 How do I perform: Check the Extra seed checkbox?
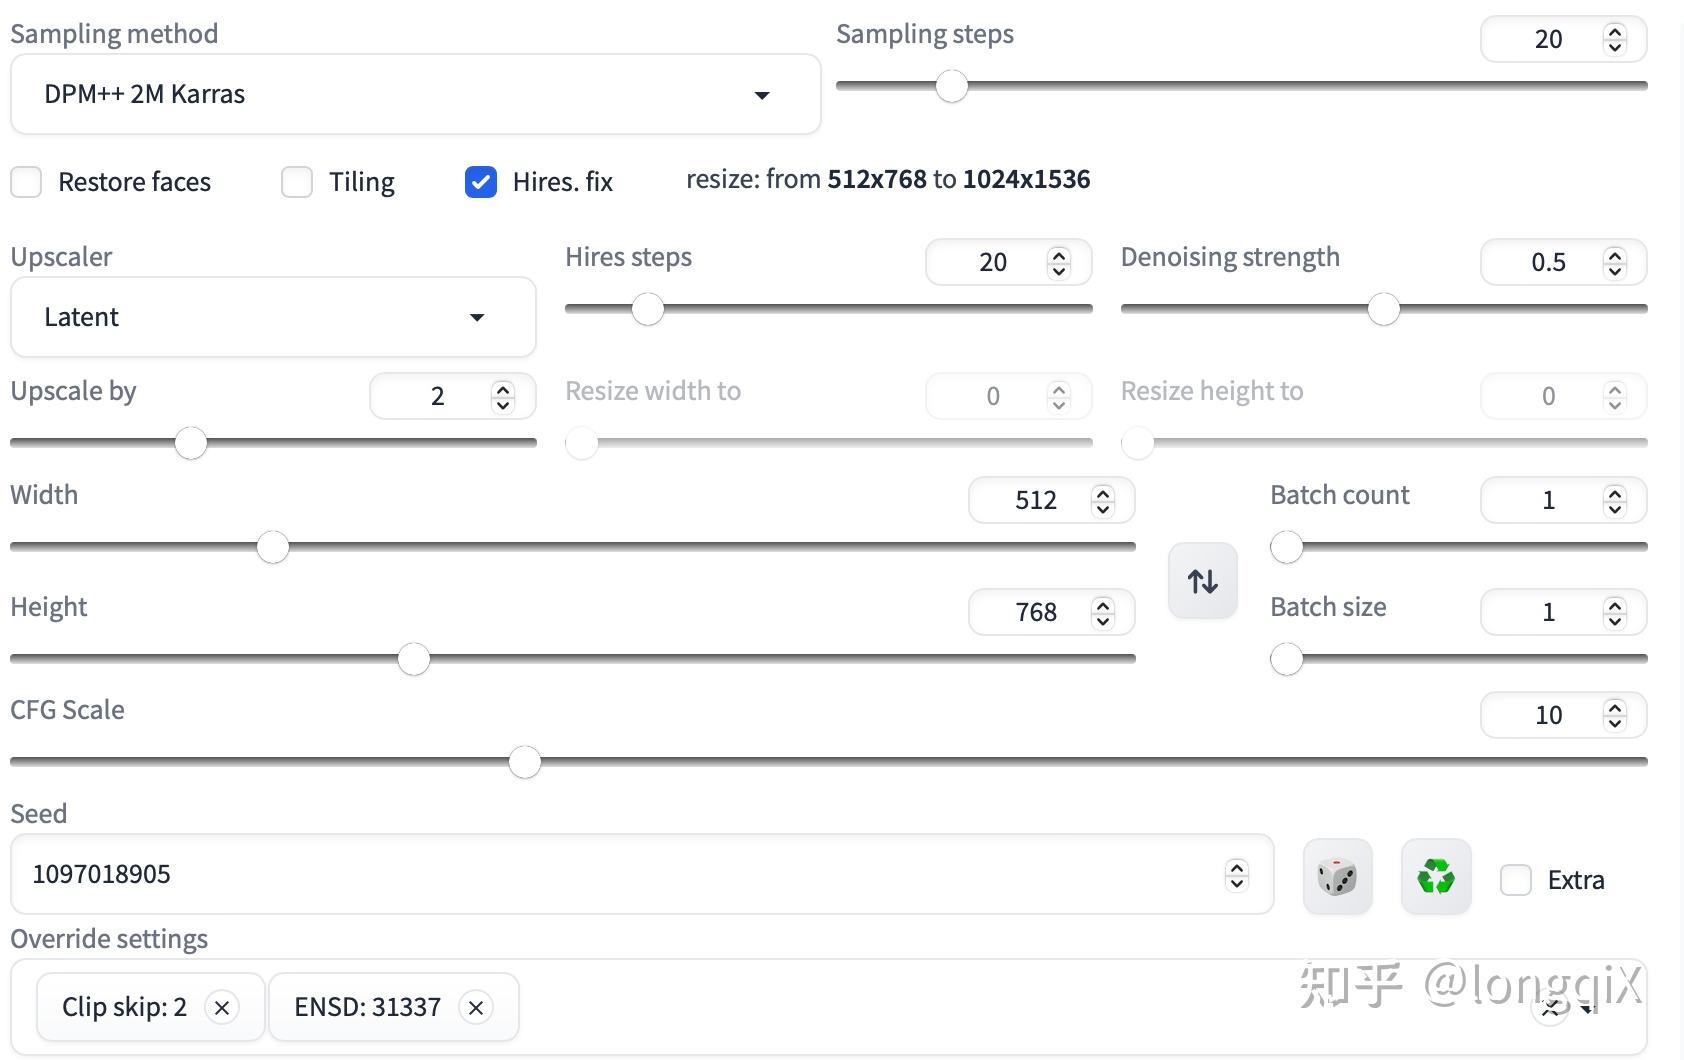[1516, 880]
